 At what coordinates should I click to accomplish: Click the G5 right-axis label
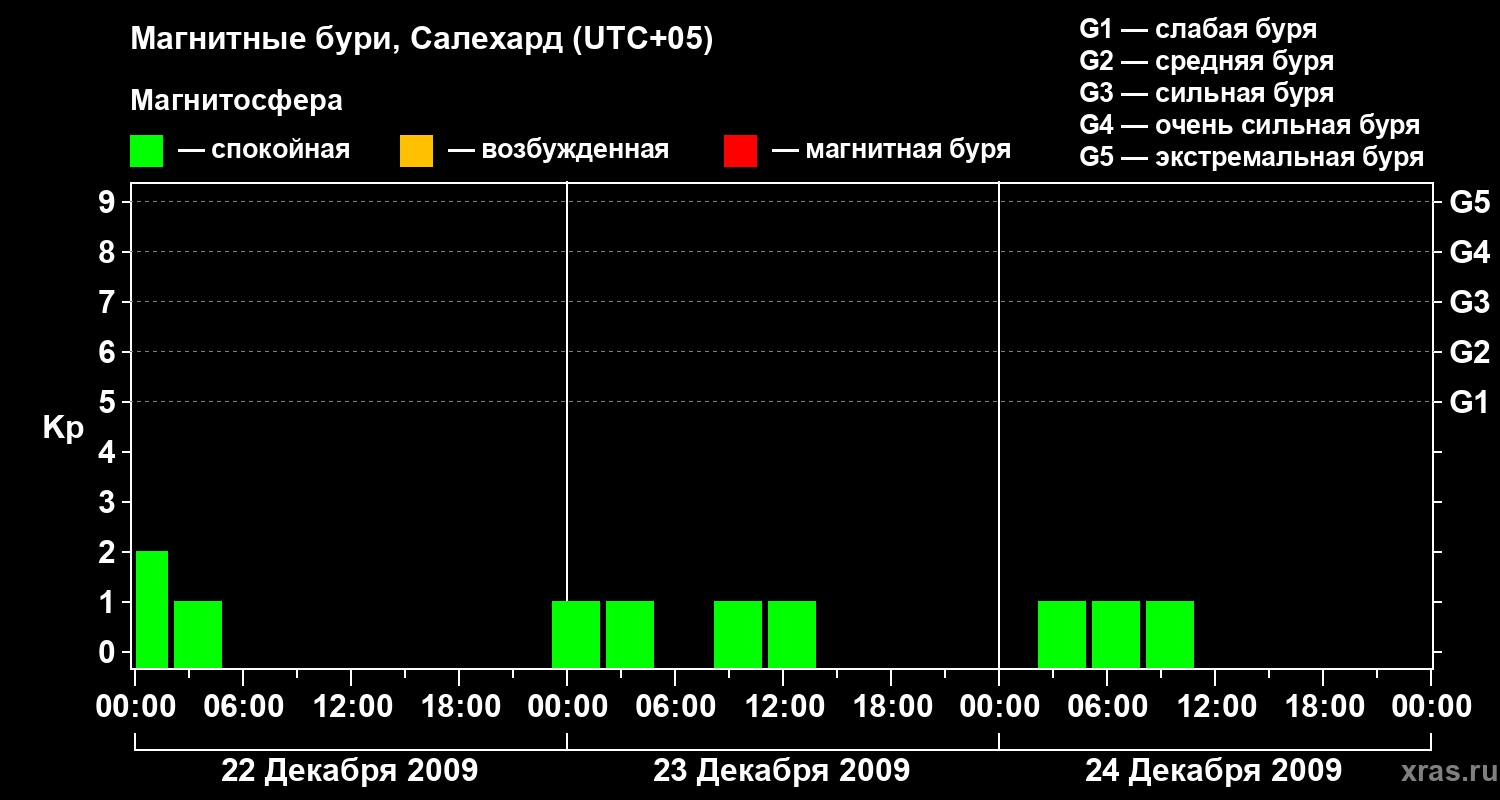[1470, 202]
